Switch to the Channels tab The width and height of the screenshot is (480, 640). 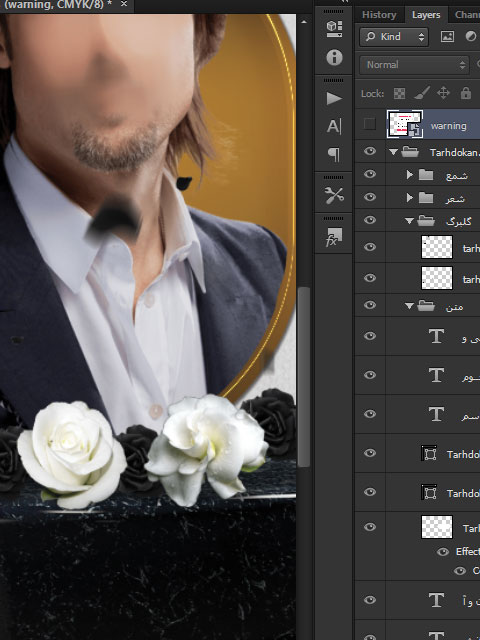[464, 15]
